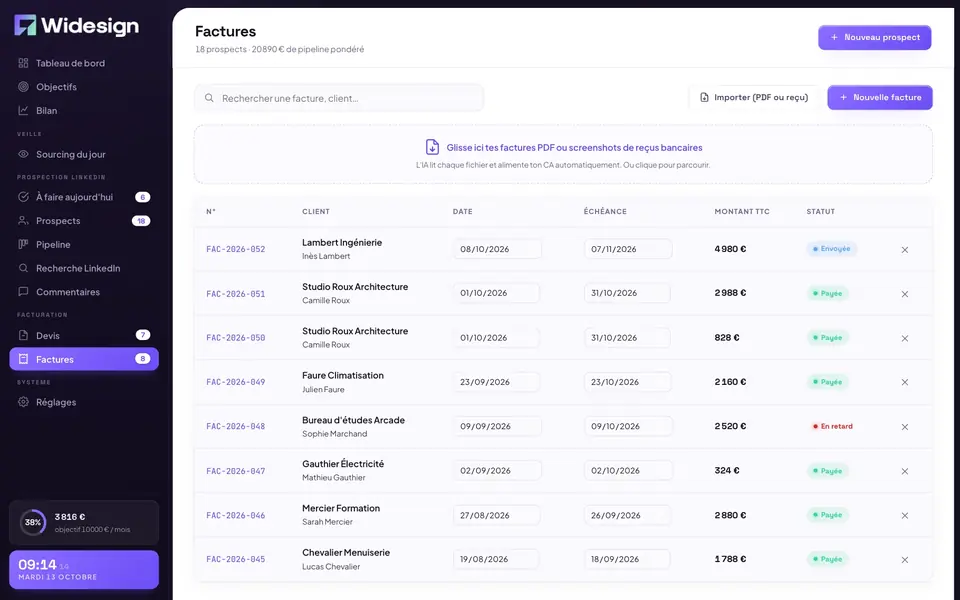Viewport: 960px width, 600px height.
Task: Change the Payée status of Faure Climatisation
Action: [827, 382]
